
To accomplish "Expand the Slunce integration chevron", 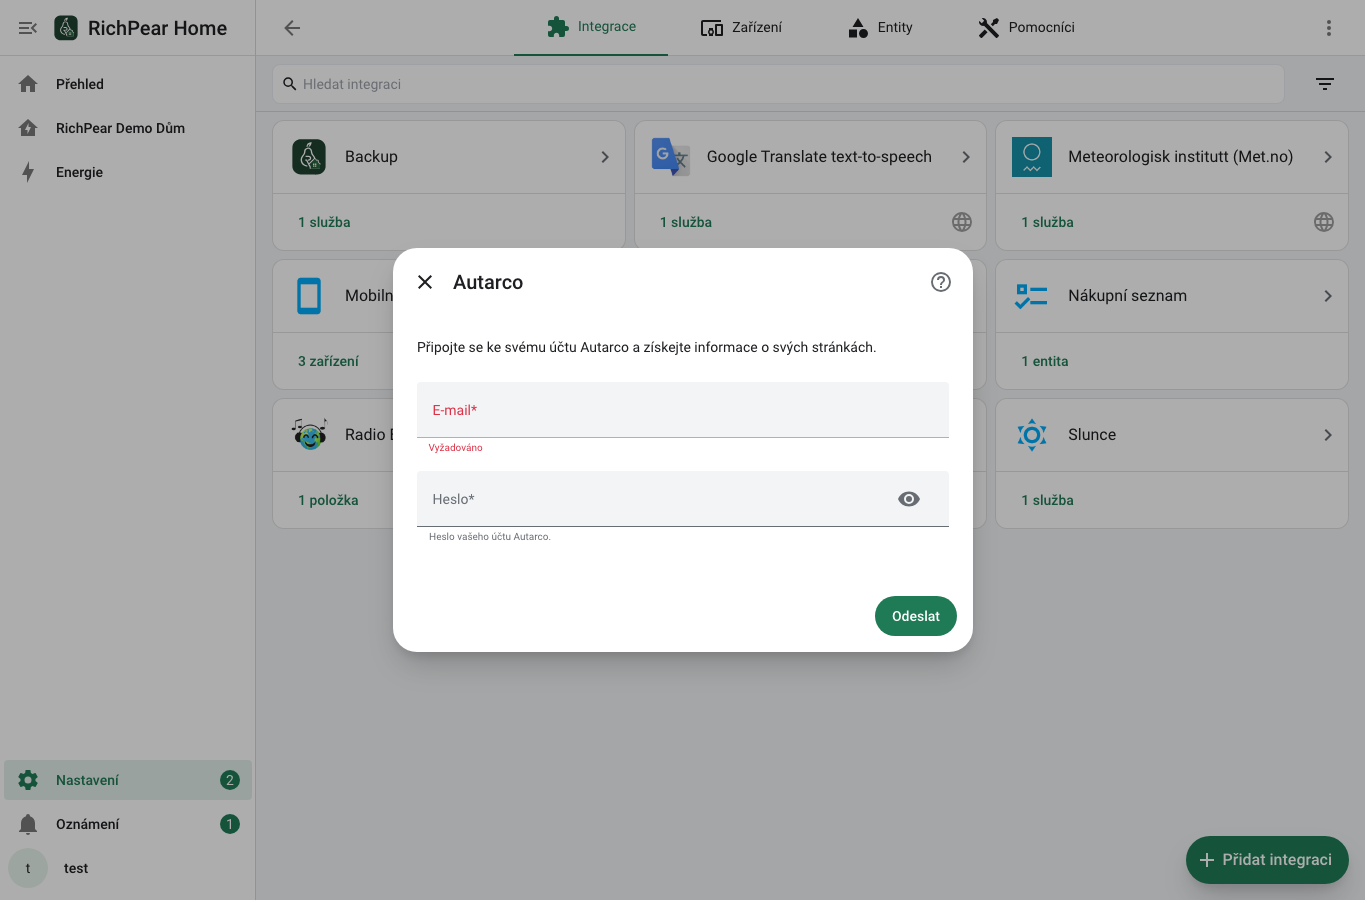I will 1328,435.
